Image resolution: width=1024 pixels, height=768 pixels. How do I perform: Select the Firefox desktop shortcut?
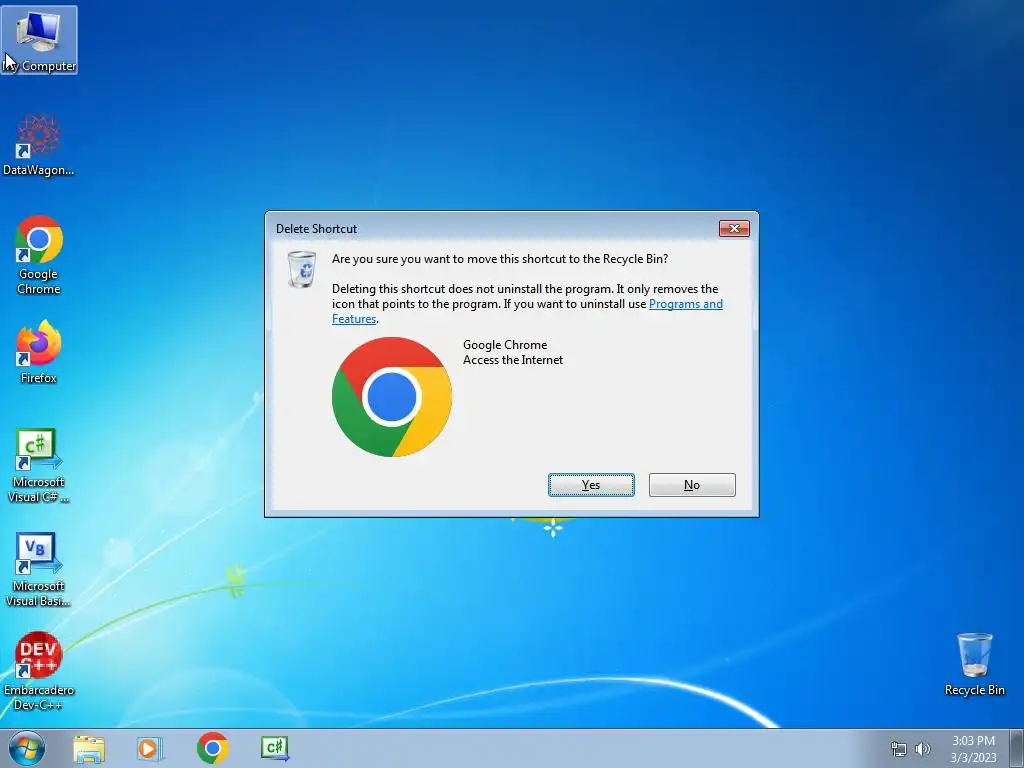coord(39,352)
